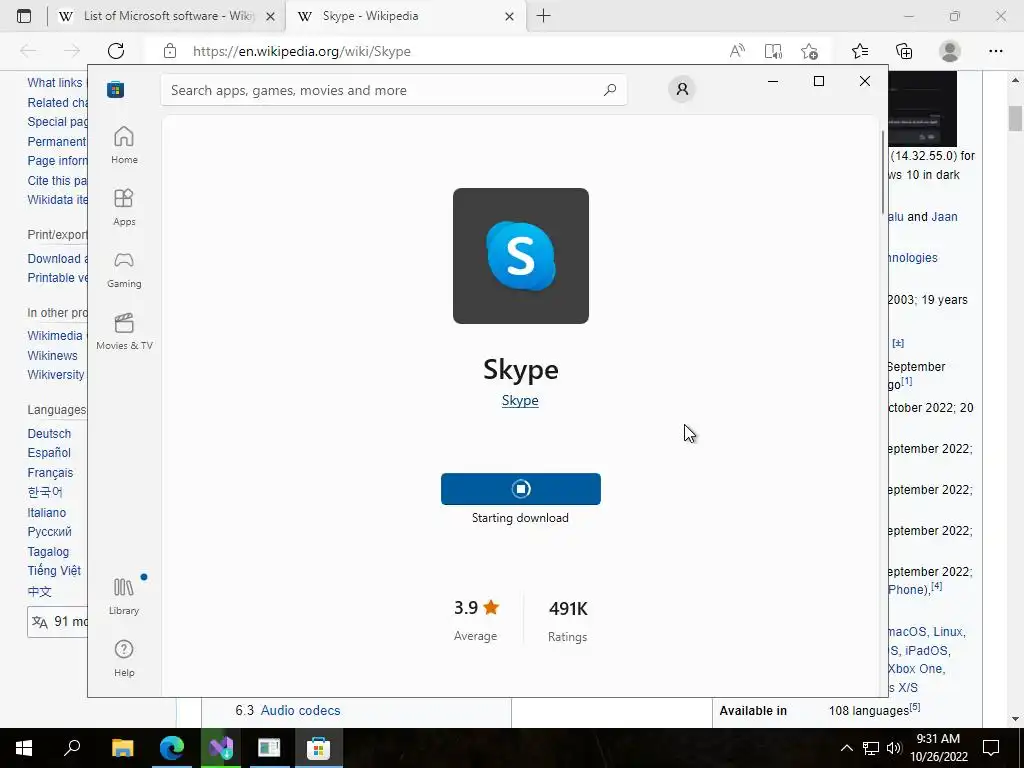This screenshot has width=1024, height=768.
Task: Open Help in the Store sidebar
Action: point(124,658)
